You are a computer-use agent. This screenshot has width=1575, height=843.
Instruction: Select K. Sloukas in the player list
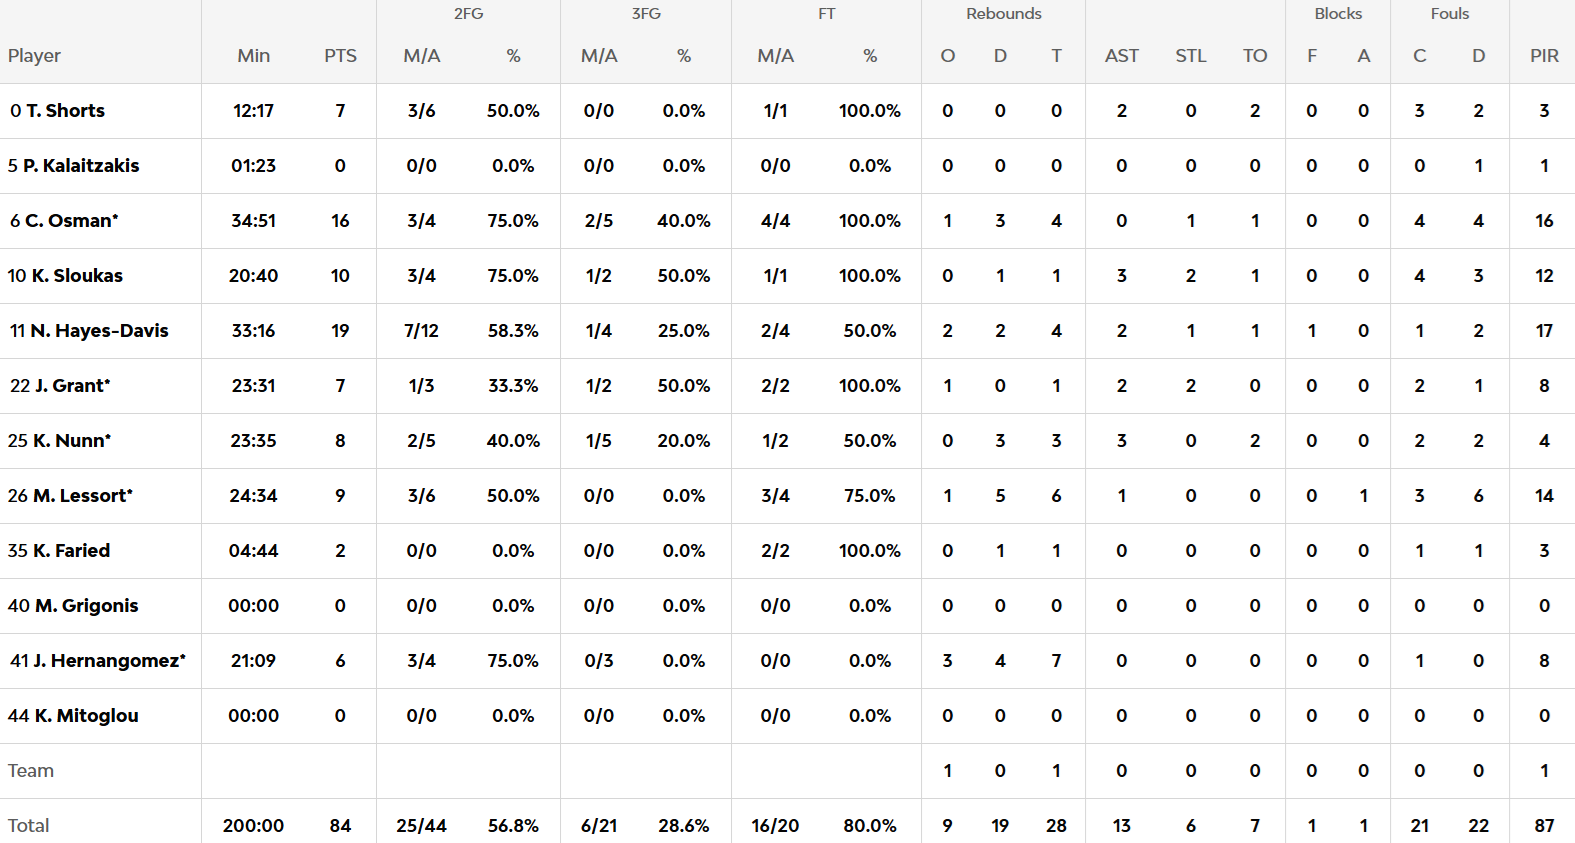point(77,276)
